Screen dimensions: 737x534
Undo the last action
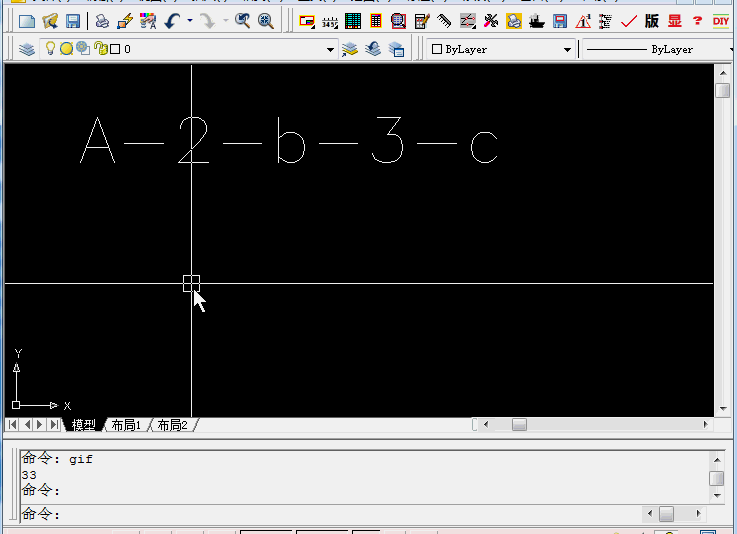pos(172,21)
